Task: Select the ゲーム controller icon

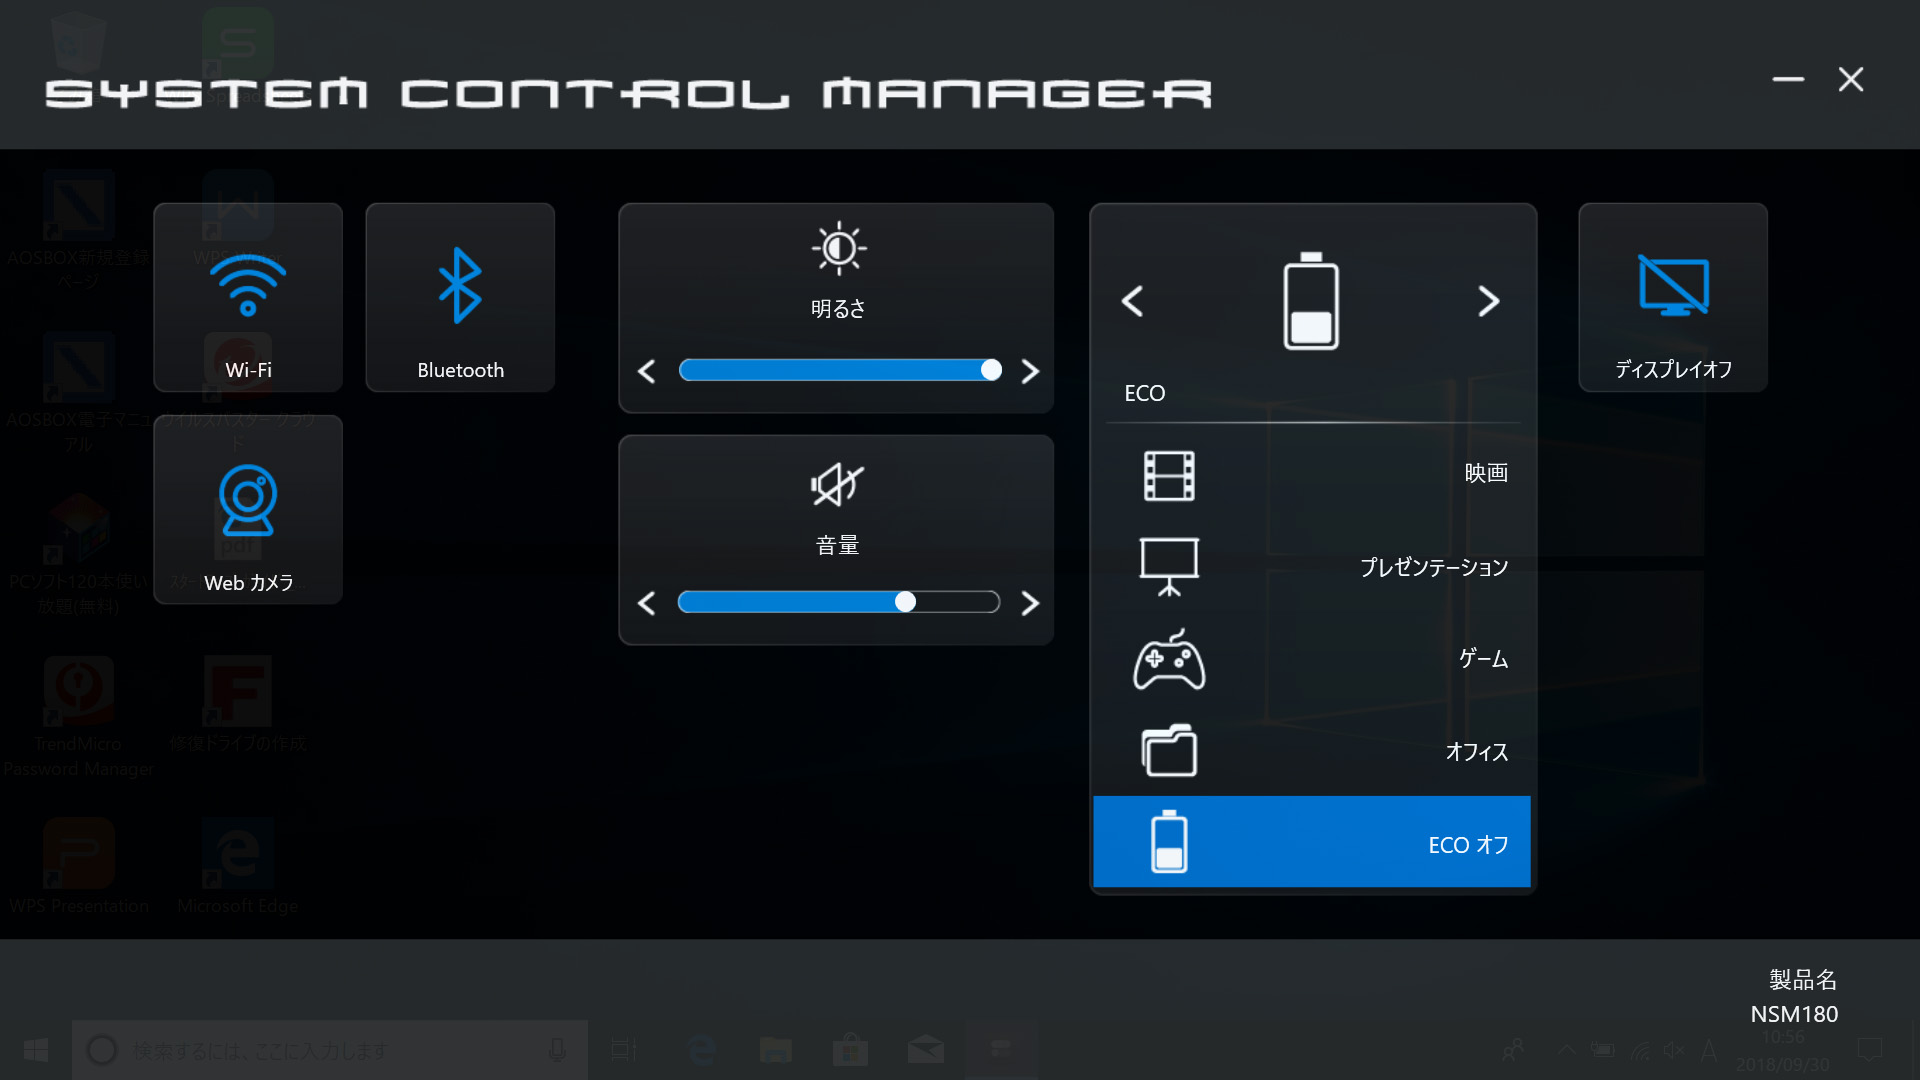Action: [1170, 660]
